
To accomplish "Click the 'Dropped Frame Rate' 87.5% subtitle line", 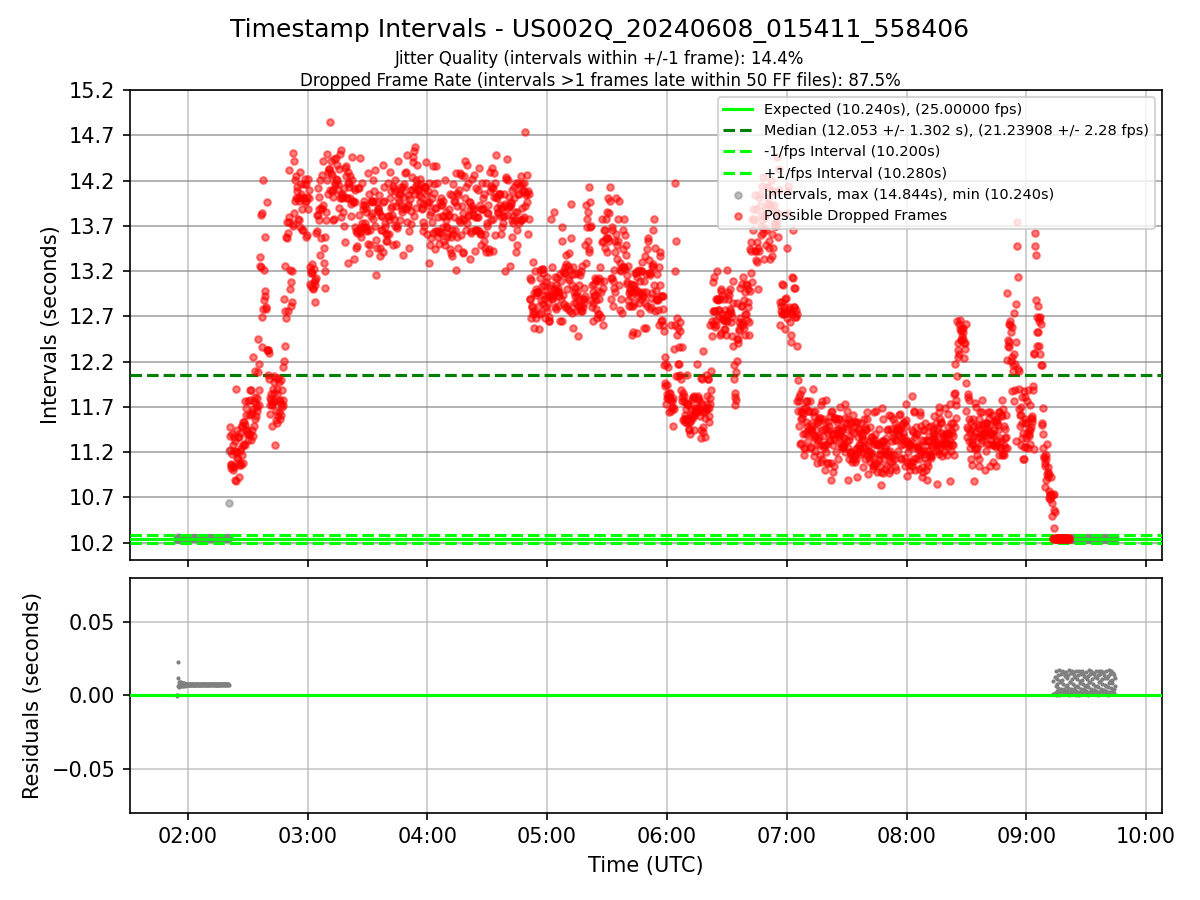I will (x=600, y=79).
